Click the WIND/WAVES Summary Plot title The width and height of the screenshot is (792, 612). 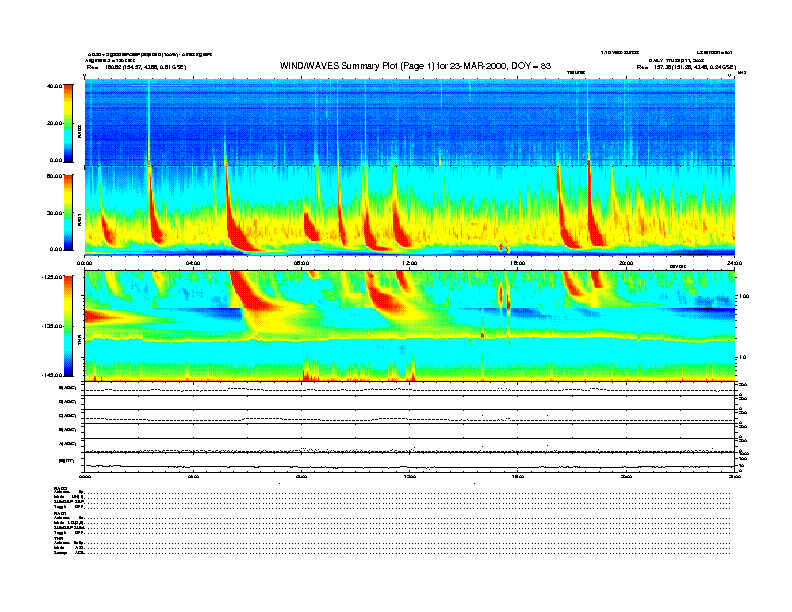415,66
